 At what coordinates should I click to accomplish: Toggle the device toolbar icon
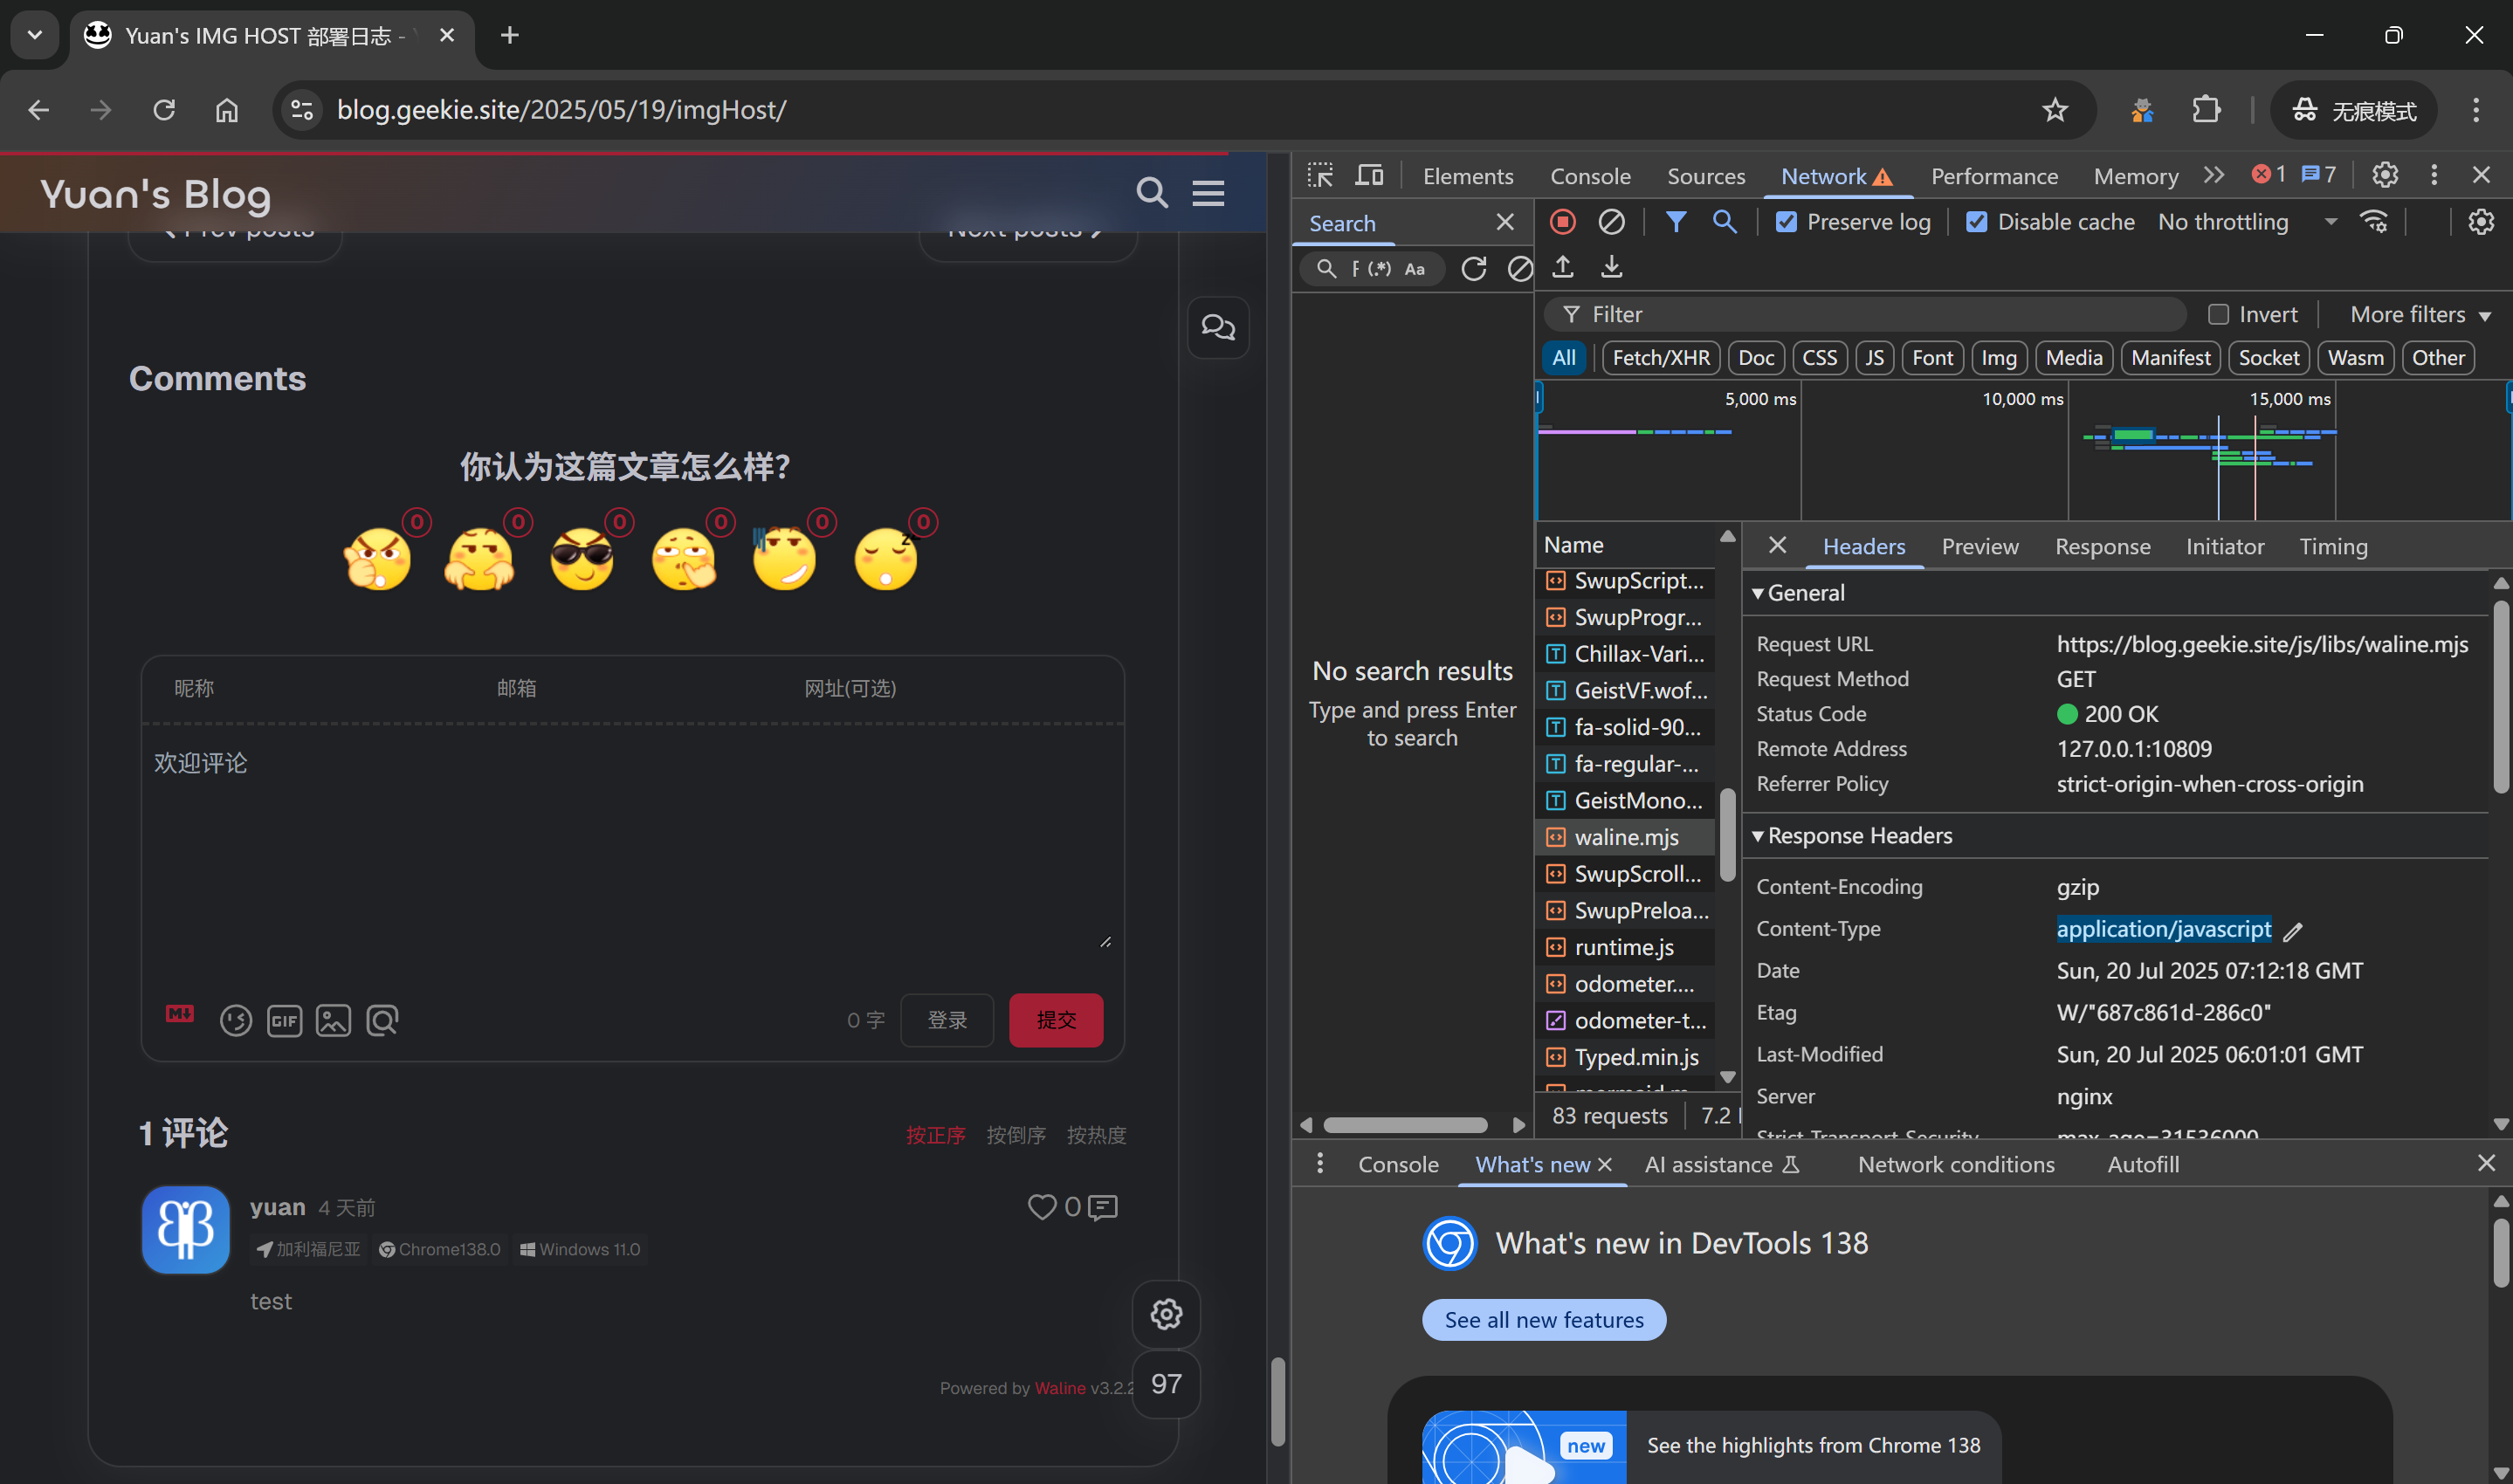(x=1369, y=176)
